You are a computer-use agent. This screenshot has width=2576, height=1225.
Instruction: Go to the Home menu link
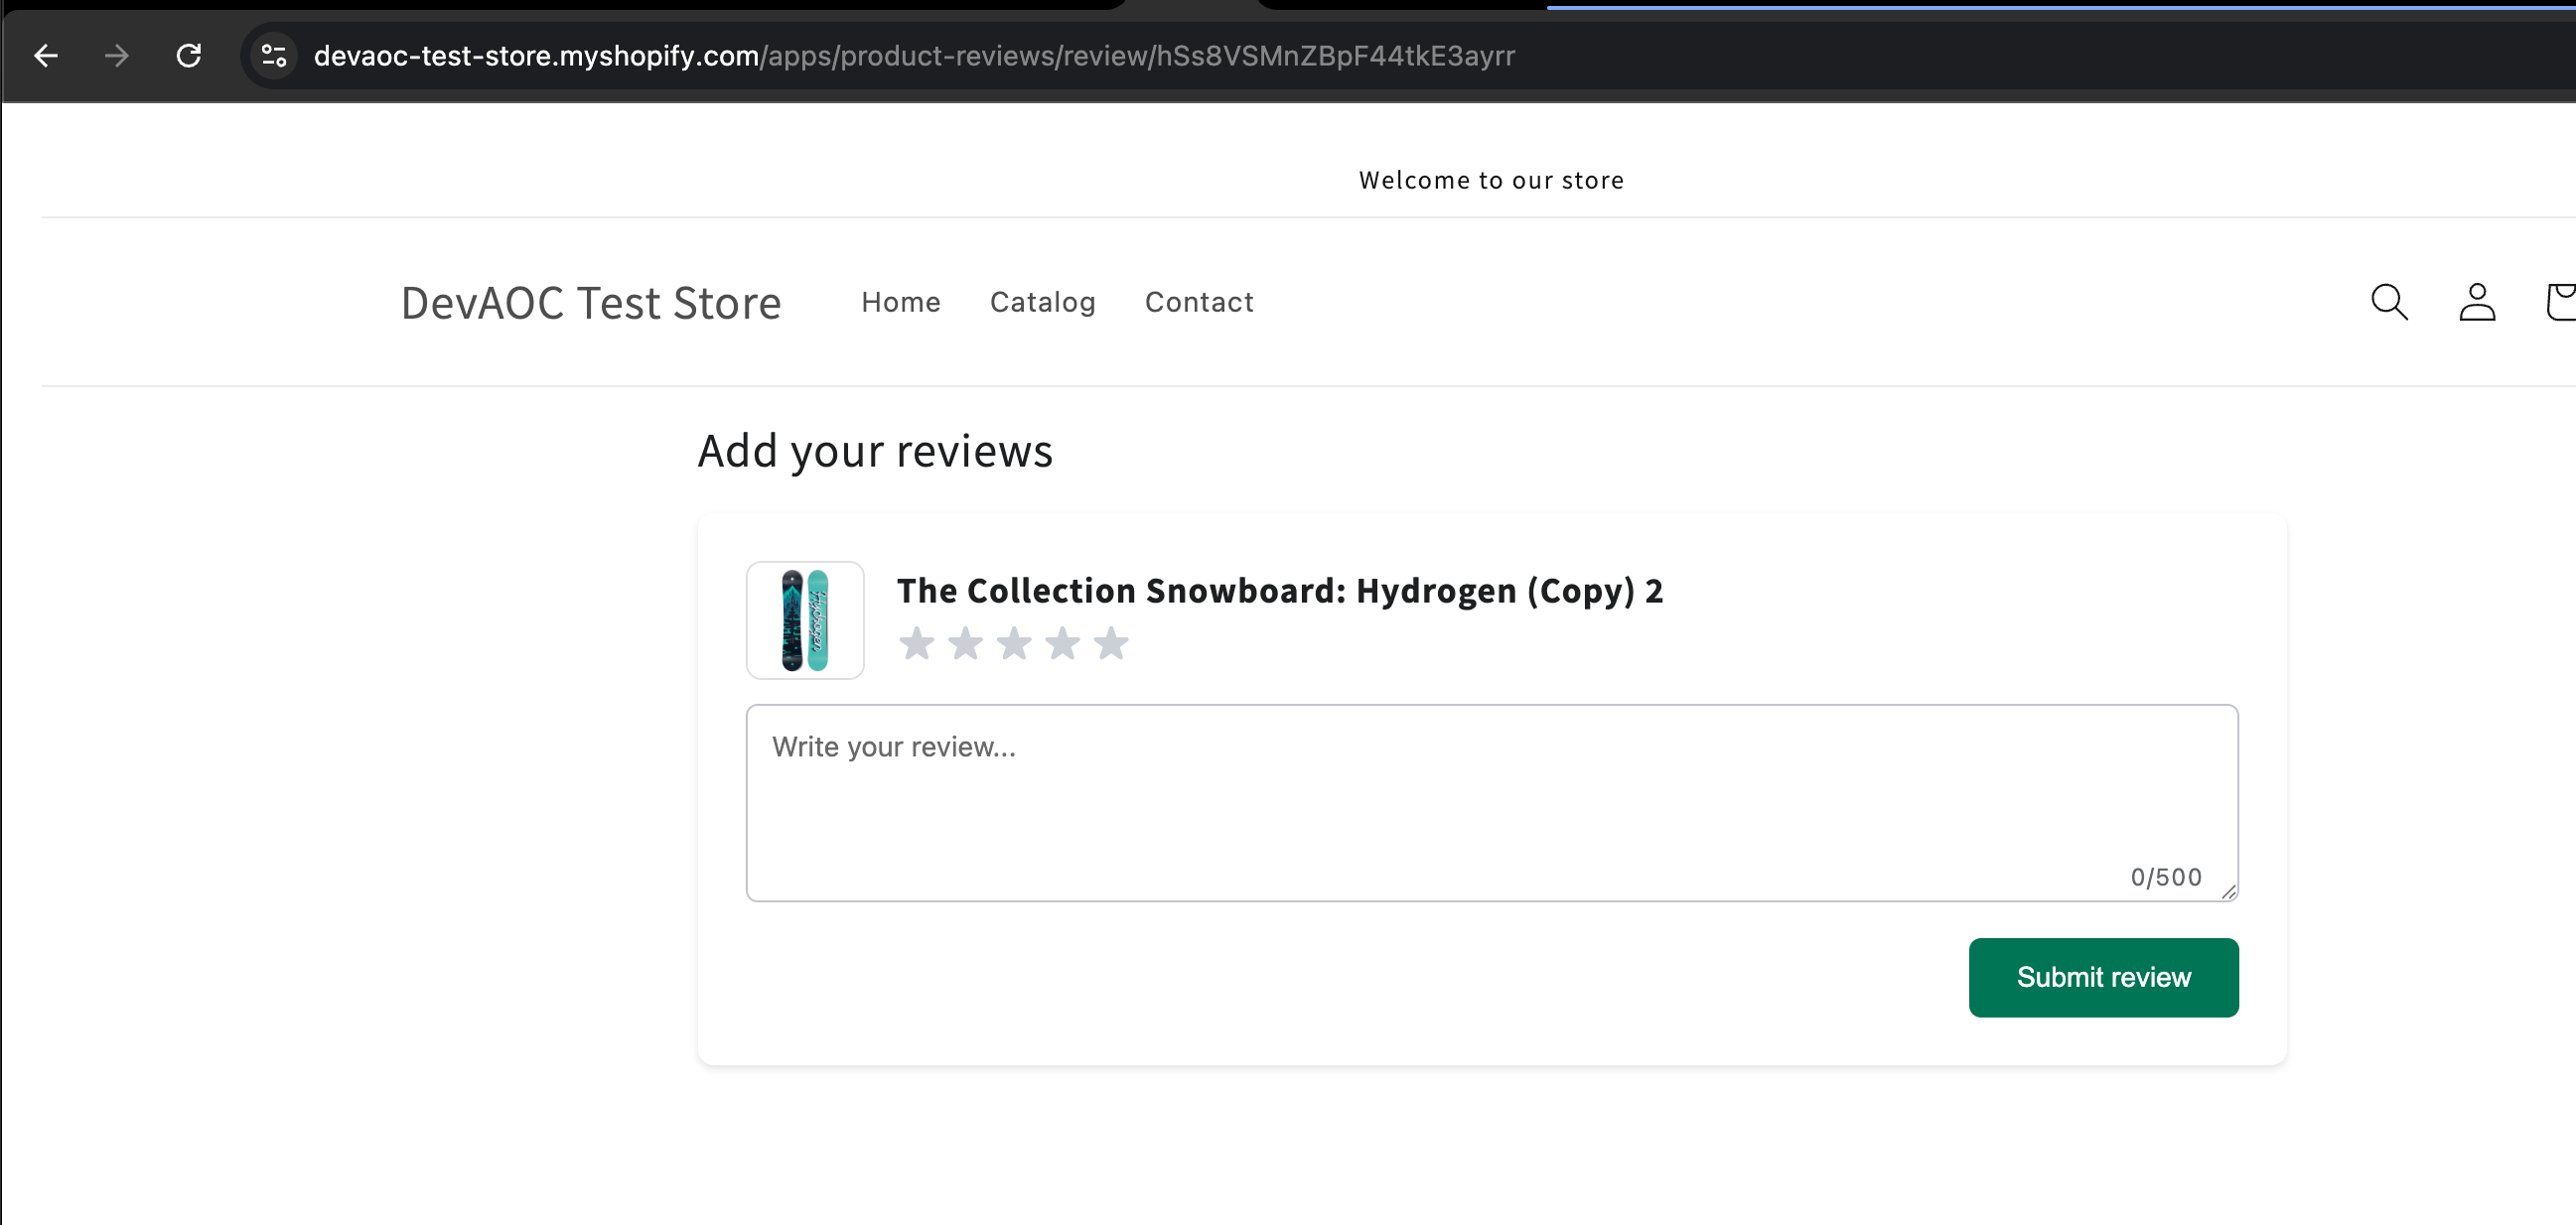900,302
